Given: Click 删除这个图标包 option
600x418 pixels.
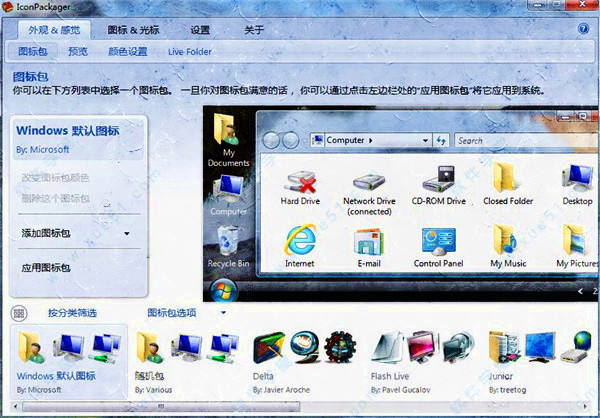Looking at the screenshot, I should [55, 198].
